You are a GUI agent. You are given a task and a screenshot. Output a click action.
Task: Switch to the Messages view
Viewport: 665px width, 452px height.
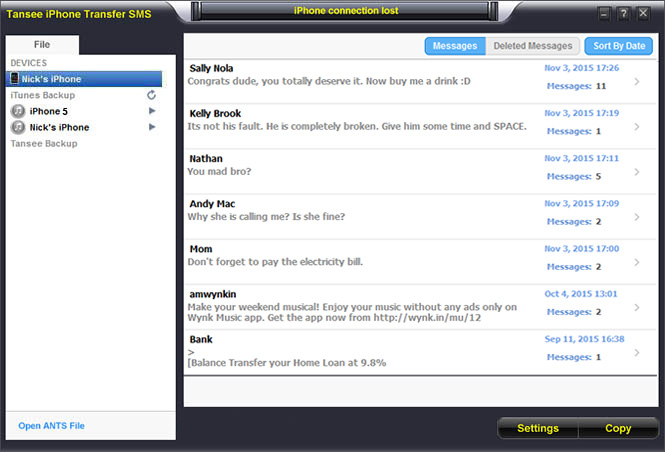(x=455, y=46)
